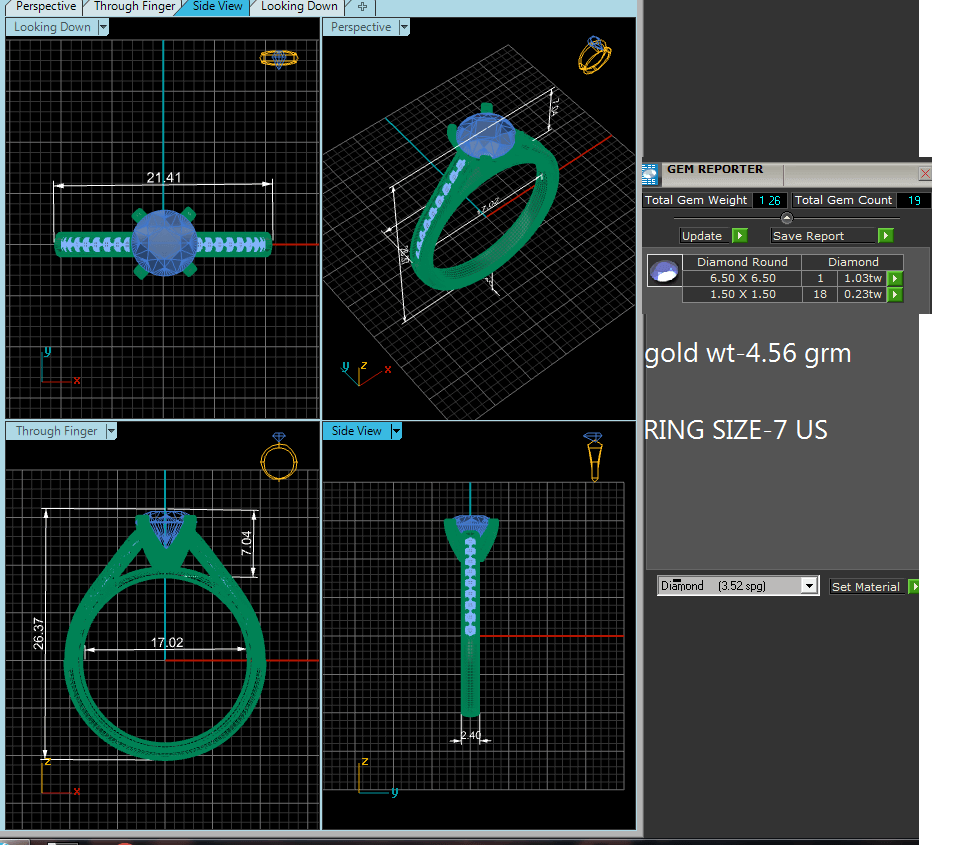Open the Looking Down viewport dropdown
The image size is (975, 845).
pos(103,28)
